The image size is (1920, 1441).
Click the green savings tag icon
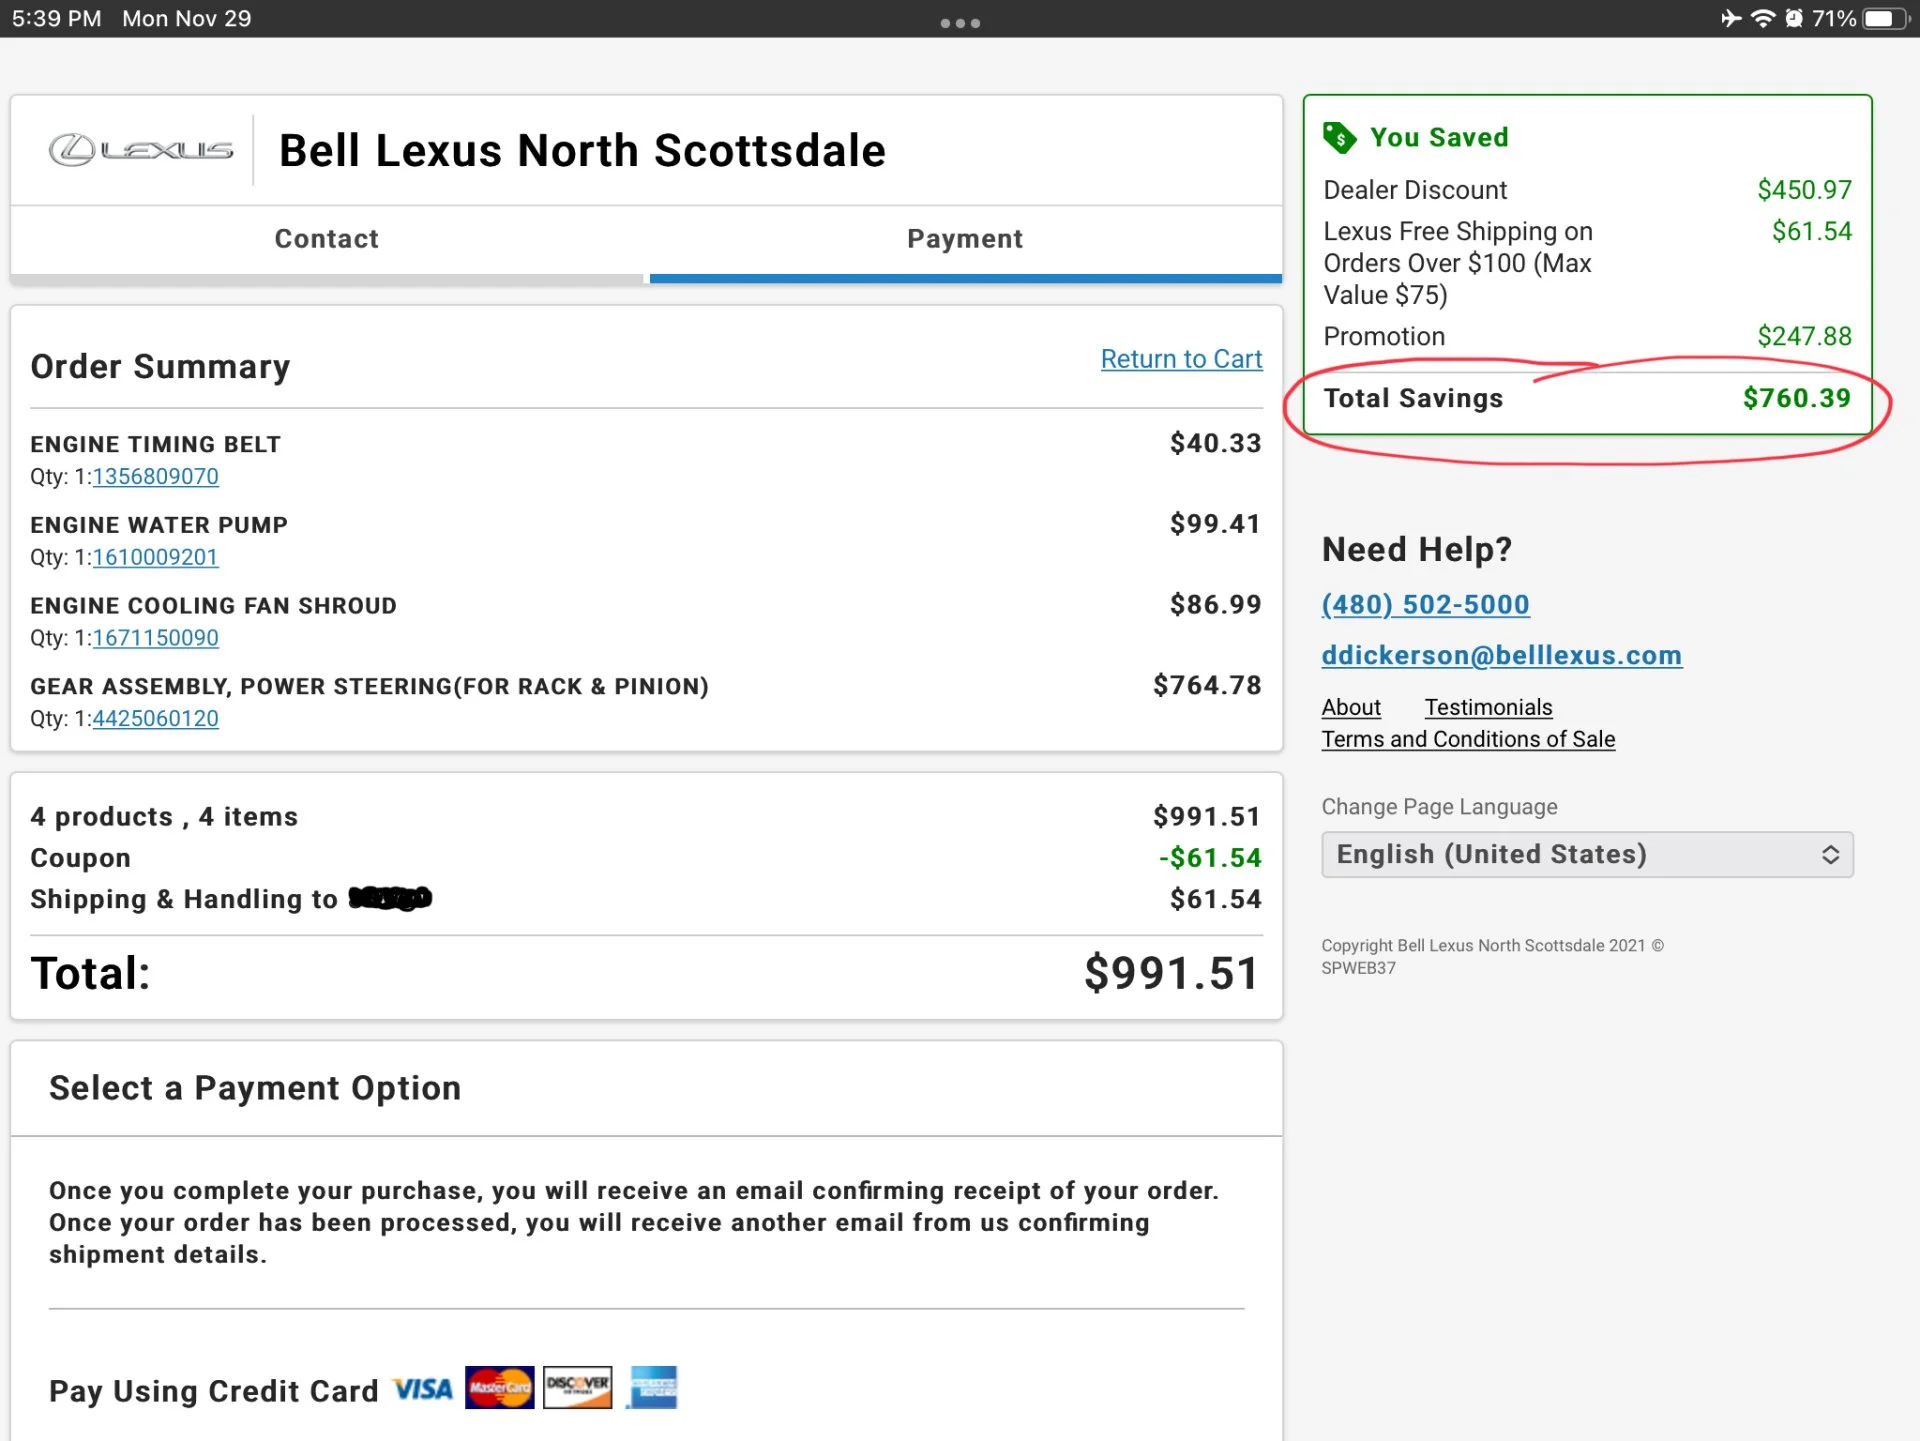click(1339, 137)
